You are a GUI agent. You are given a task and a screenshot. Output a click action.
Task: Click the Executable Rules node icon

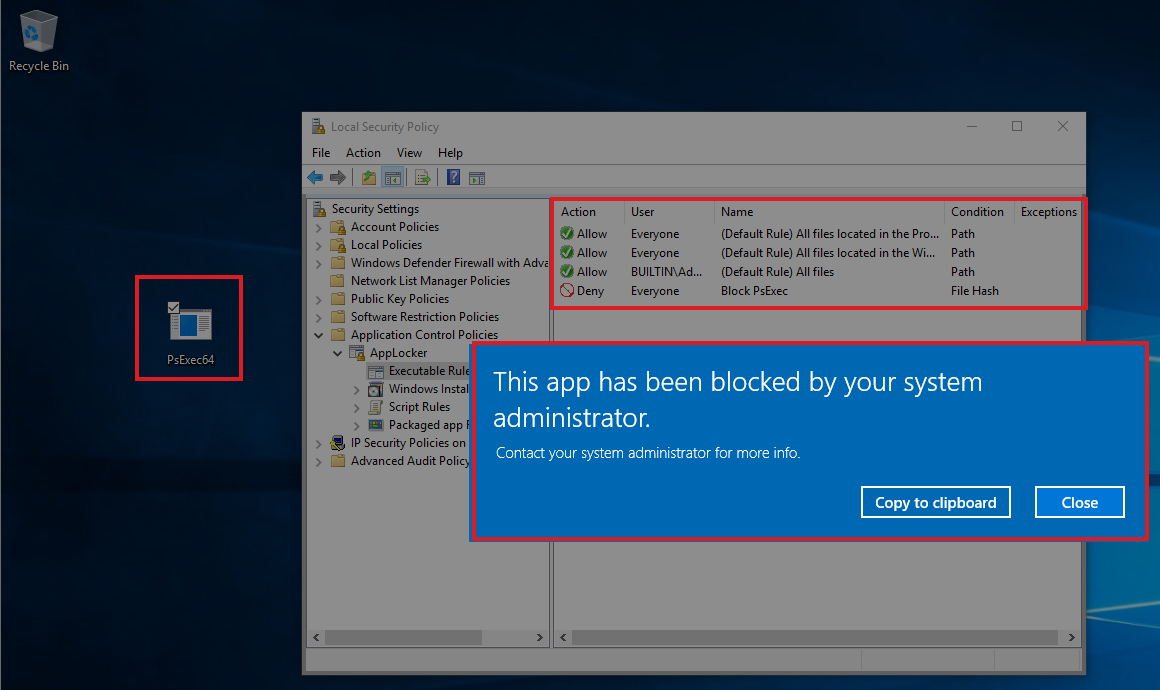[376, 371]
